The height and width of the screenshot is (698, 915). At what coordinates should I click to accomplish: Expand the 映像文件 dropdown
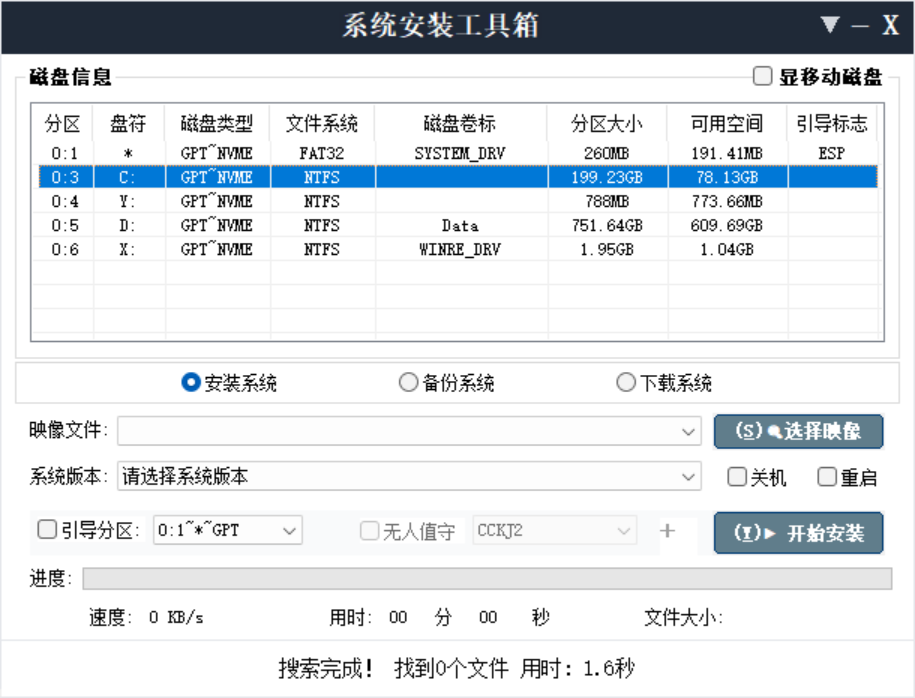(688, 431)
